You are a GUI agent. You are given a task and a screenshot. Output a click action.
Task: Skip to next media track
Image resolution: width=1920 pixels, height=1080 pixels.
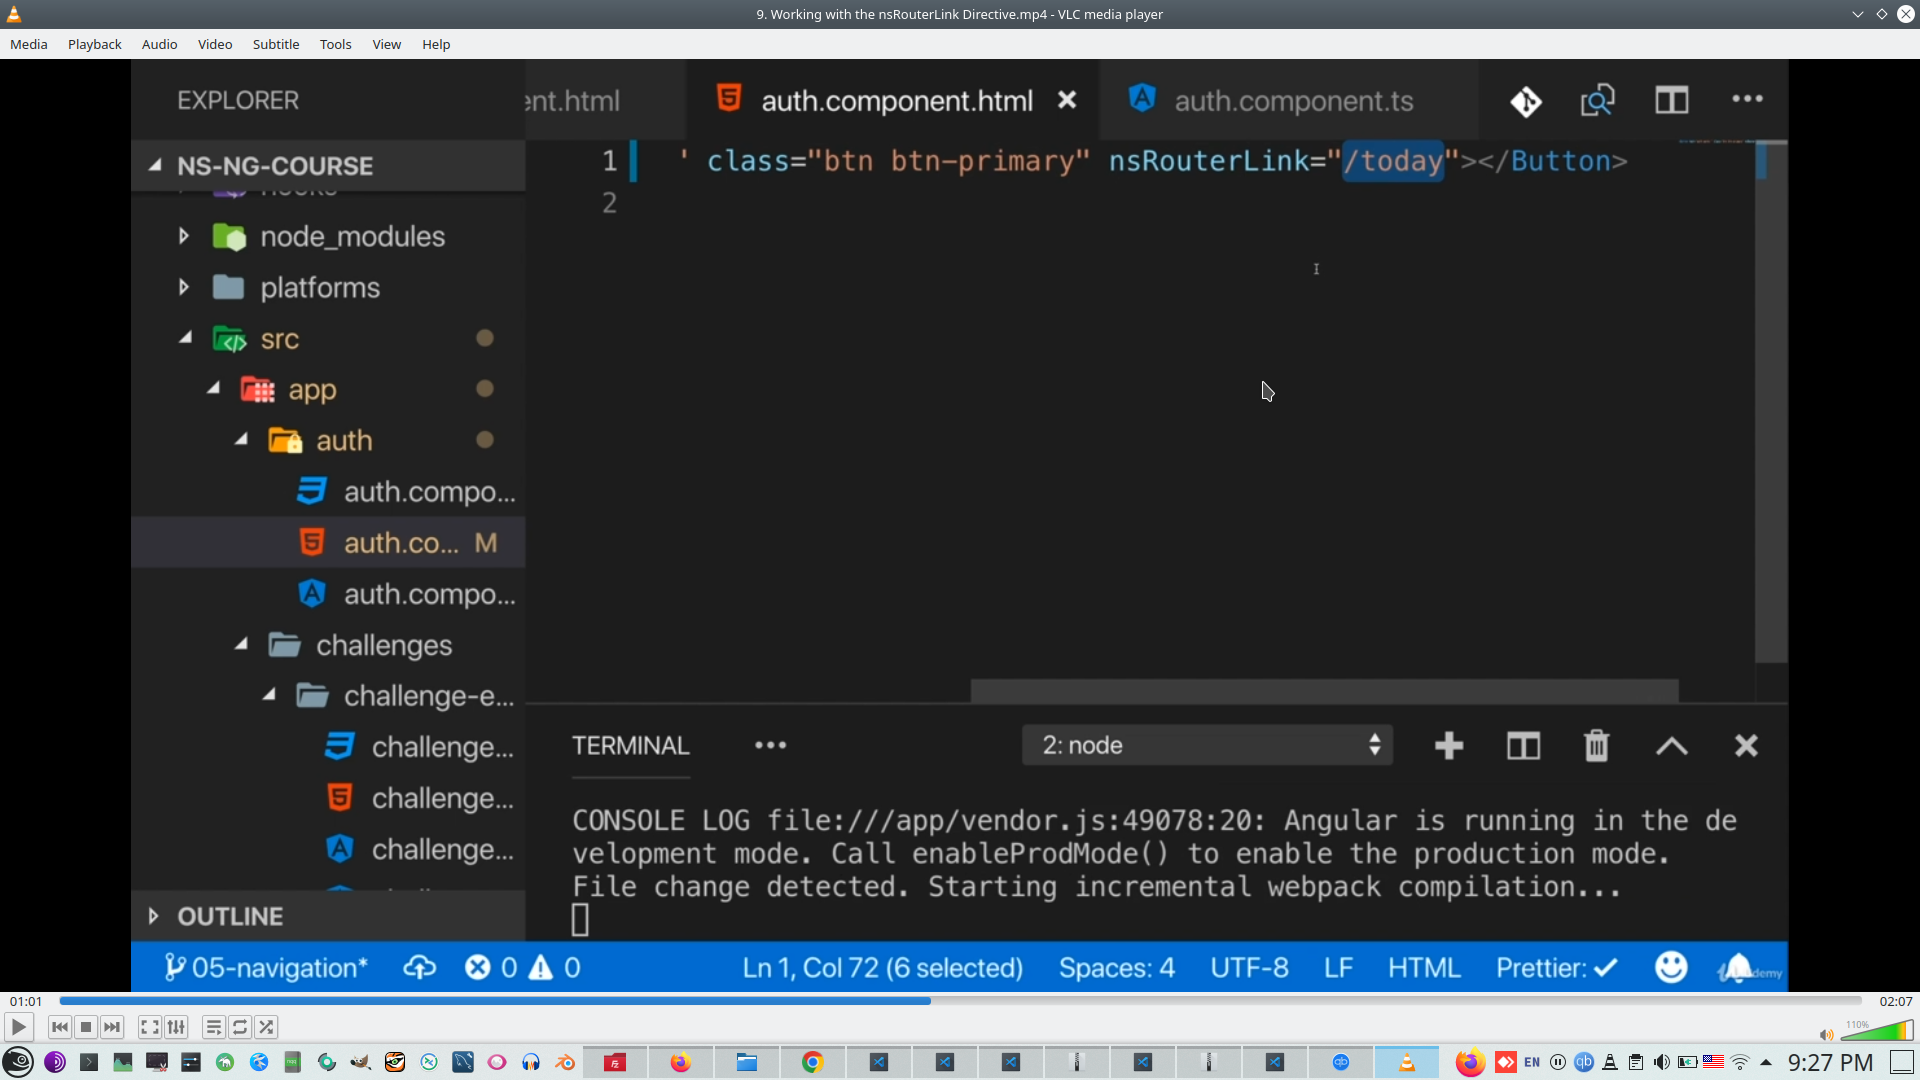[x=112, y=1027]
